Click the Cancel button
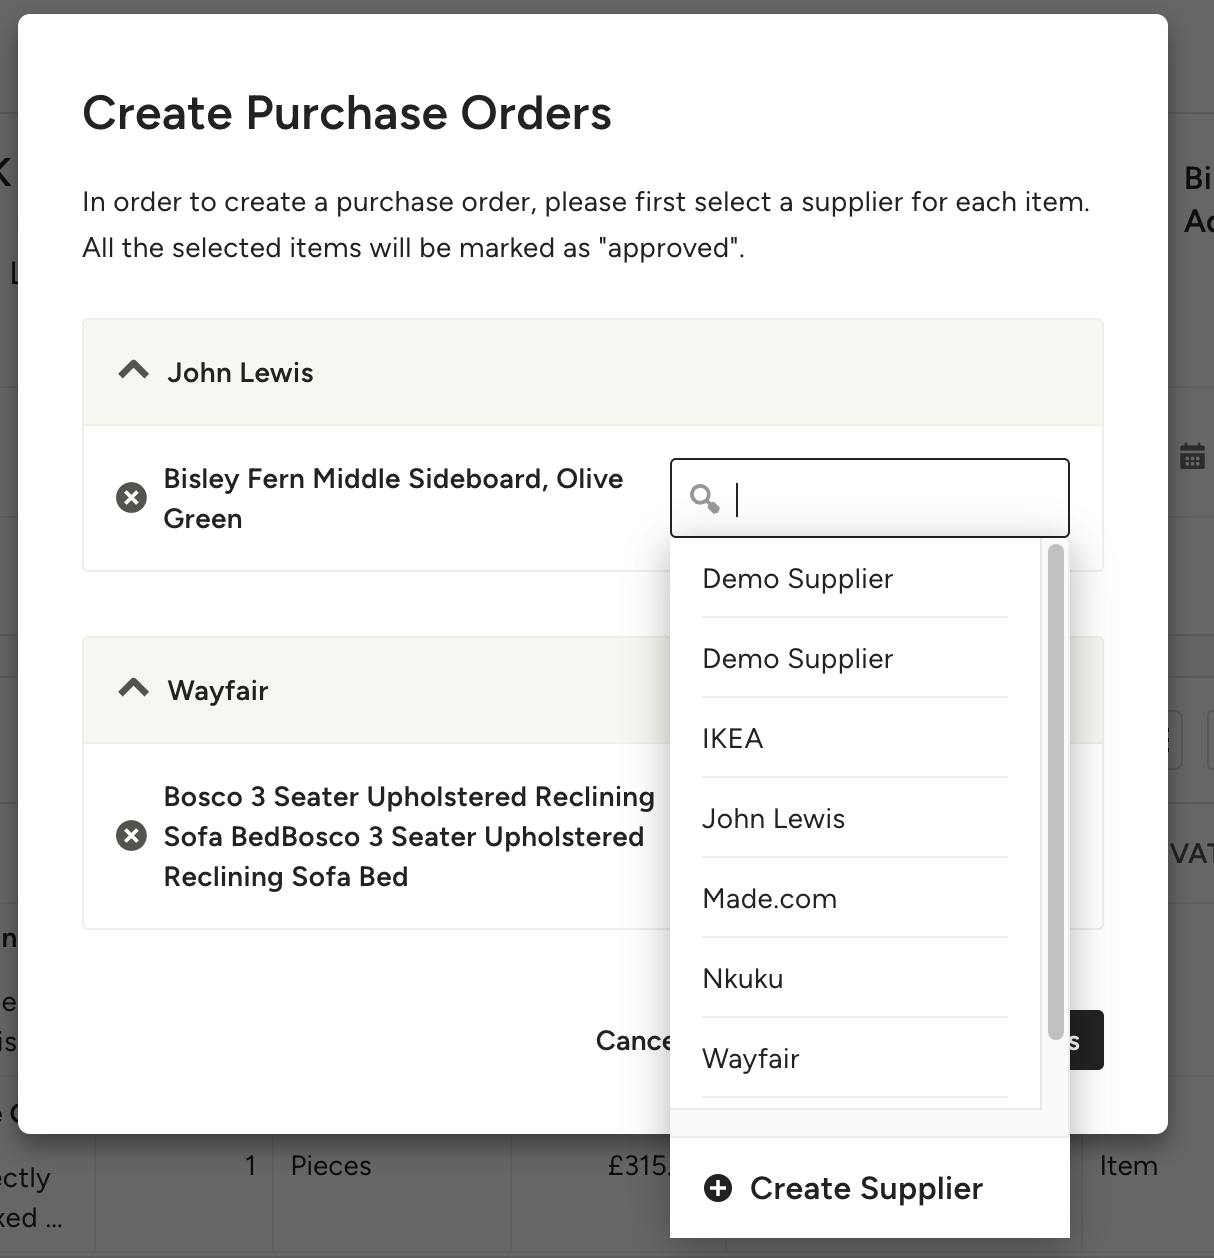This screenshot has width=1214, height=1258. [637, 1040]
